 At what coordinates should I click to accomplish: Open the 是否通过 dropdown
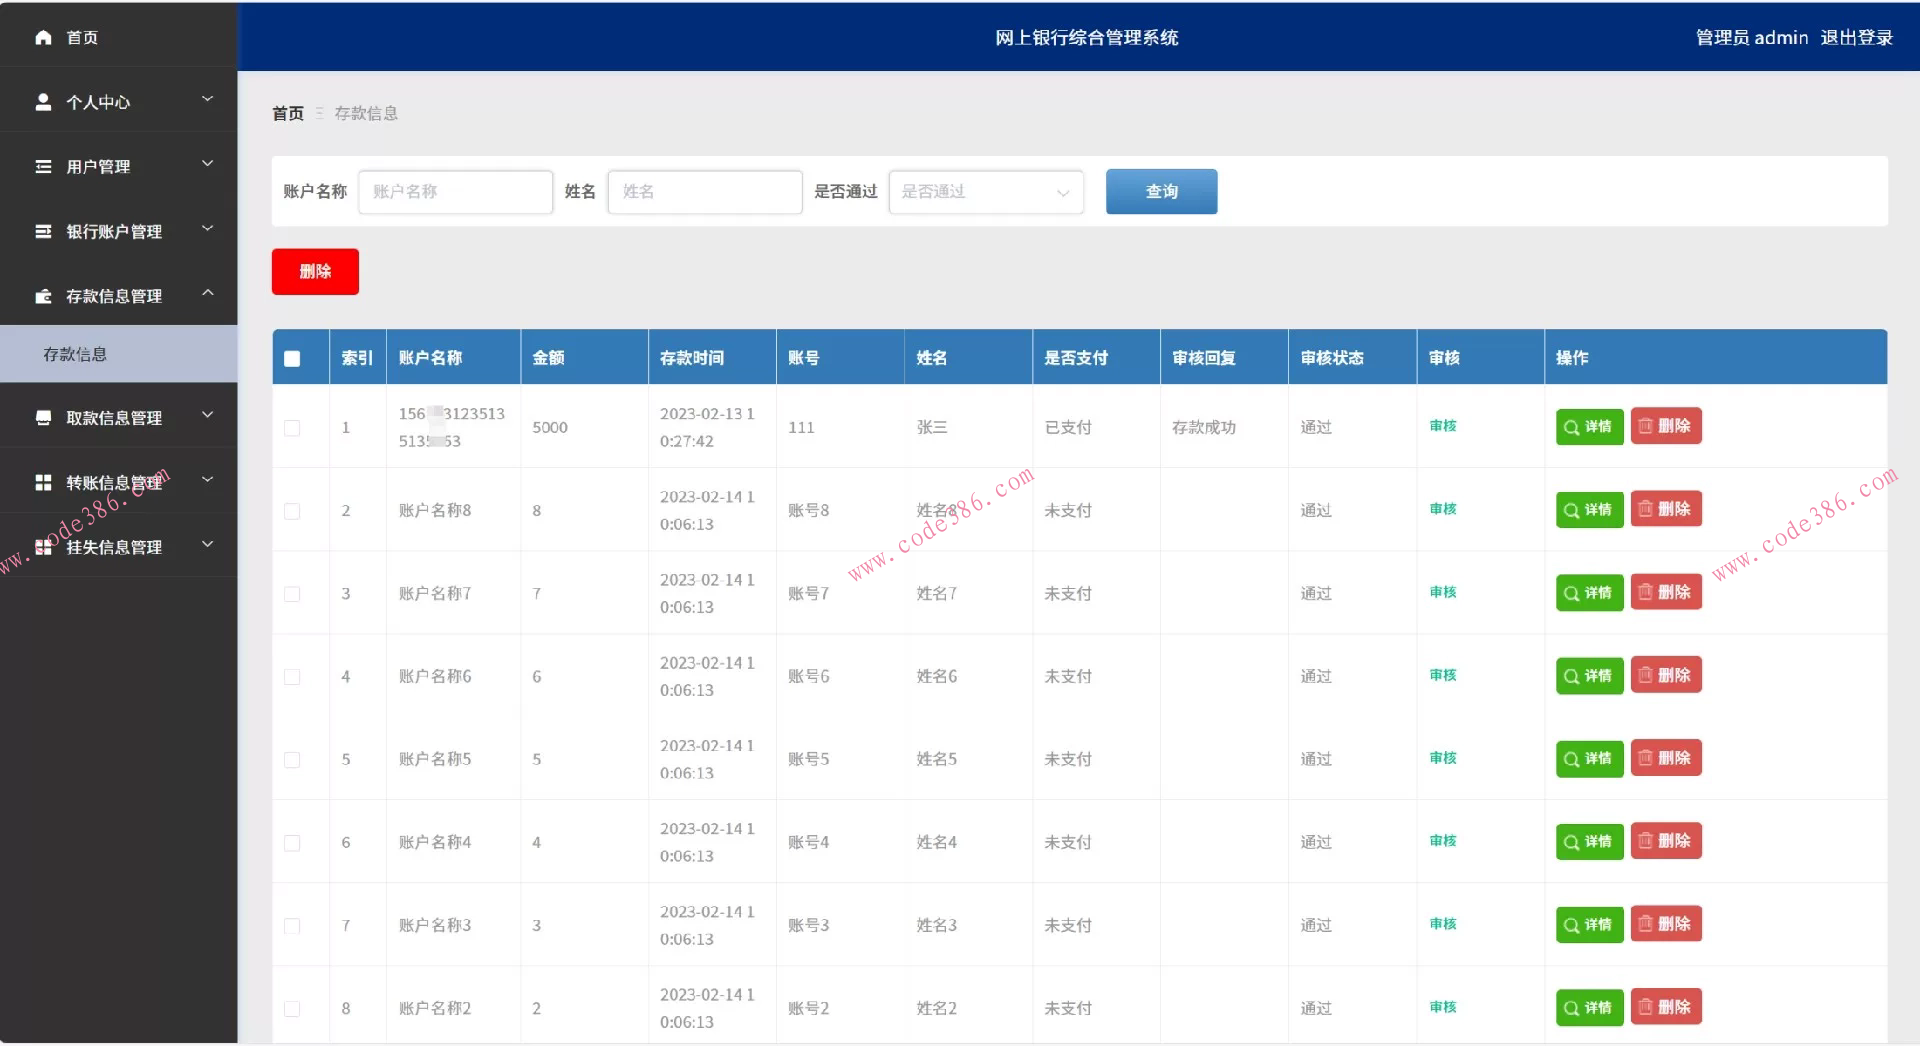pos(985,192)
